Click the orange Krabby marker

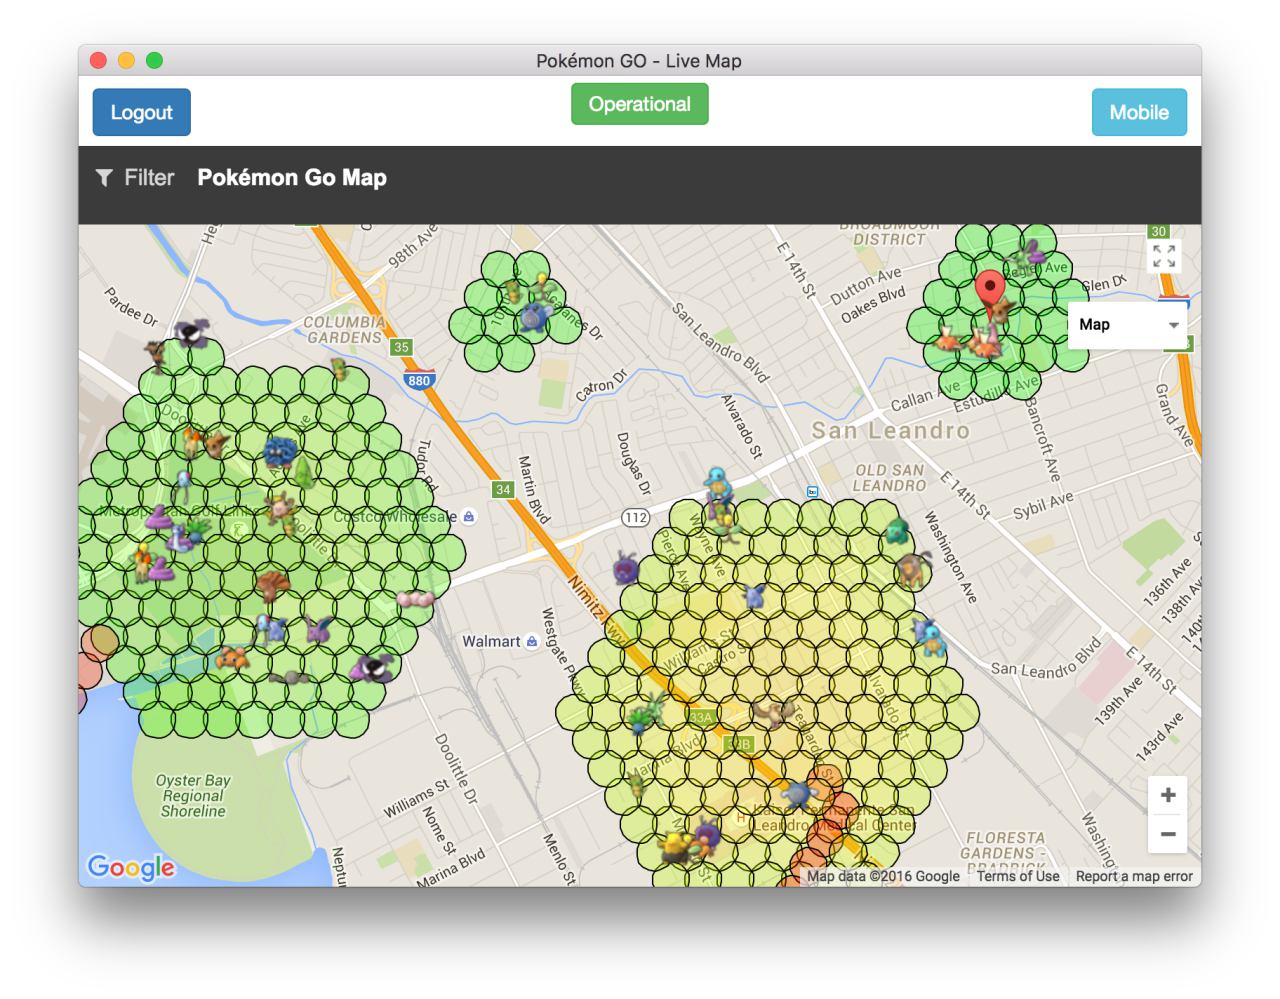click(233, 659)
